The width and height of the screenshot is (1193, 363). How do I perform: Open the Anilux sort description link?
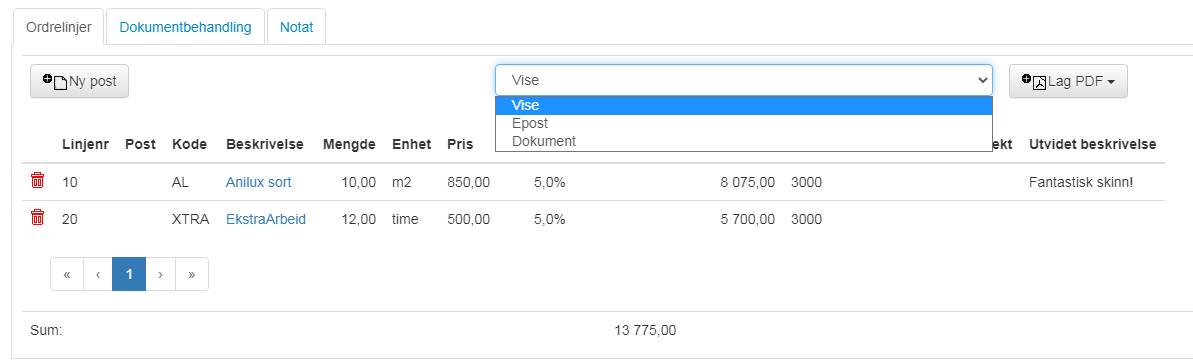(x=259, y=182)
